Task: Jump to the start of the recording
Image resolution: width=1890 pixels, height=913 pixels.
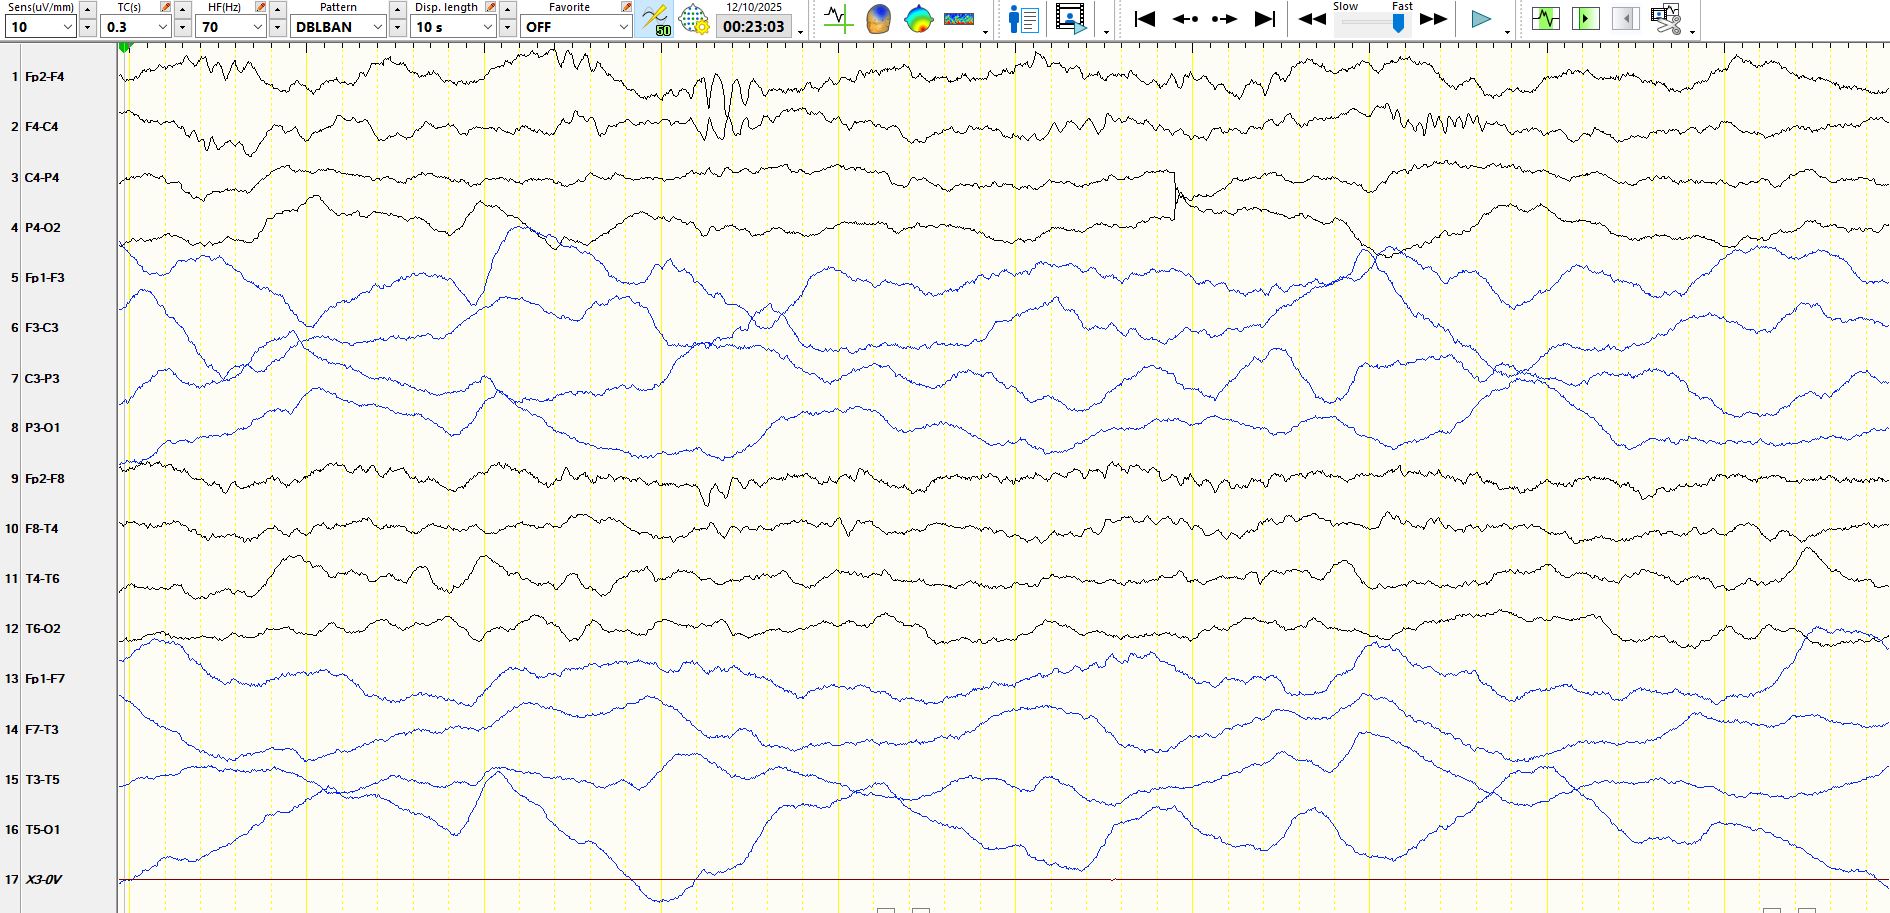Action: [1145, 19]
